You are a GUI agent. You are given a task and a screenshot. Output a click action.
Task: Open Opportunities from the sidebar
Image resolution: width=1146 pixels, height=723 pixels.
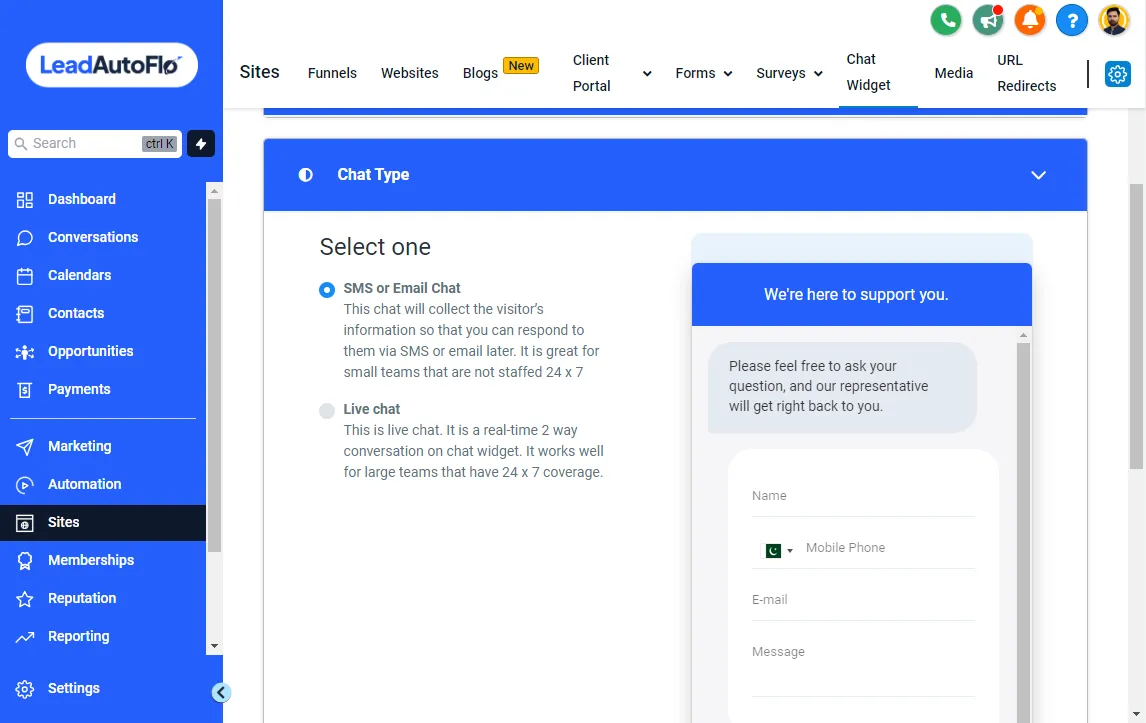pos(91,352)
